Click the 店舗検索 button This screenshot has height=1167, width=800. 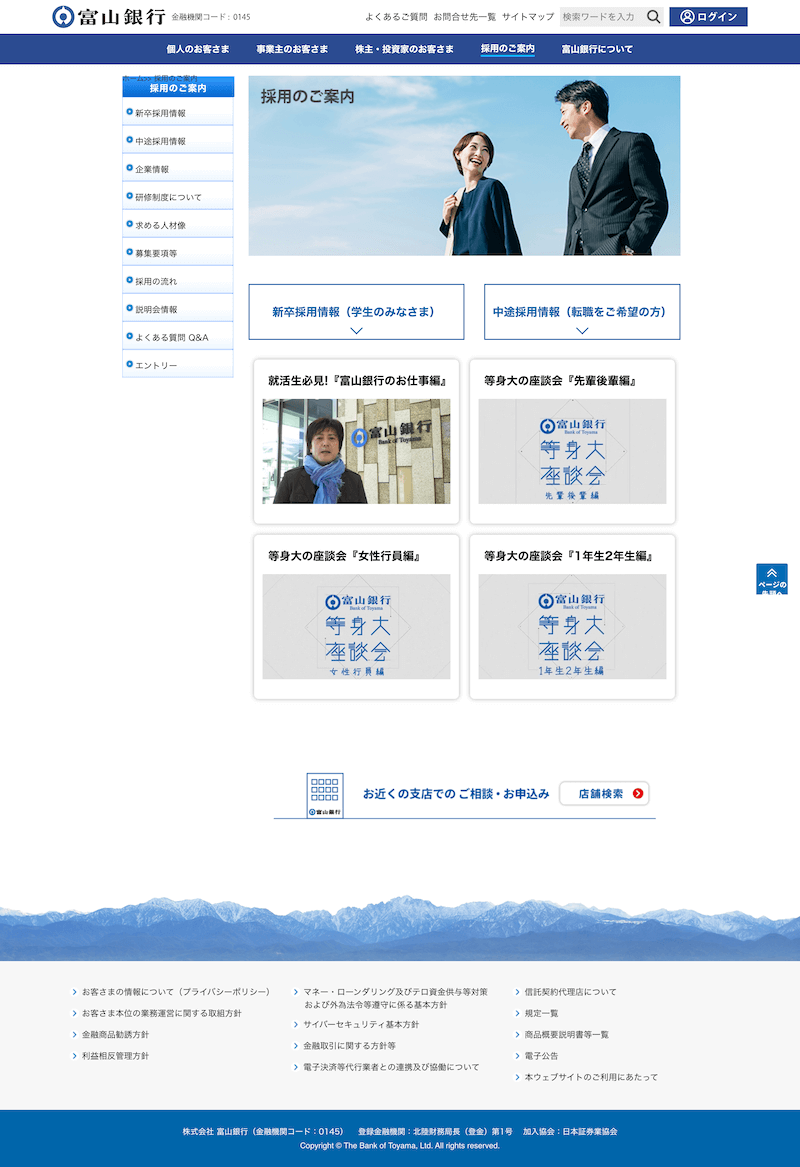[604, 793]
